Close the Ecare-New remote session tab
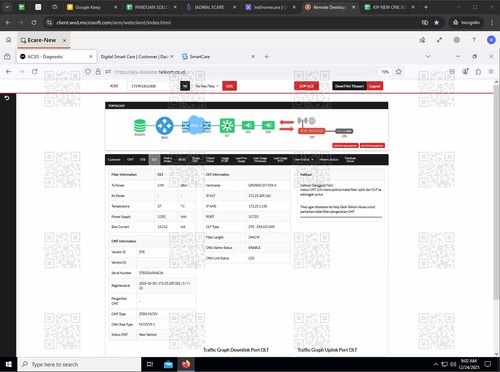500x372 pixels. [x=64, y=40]
